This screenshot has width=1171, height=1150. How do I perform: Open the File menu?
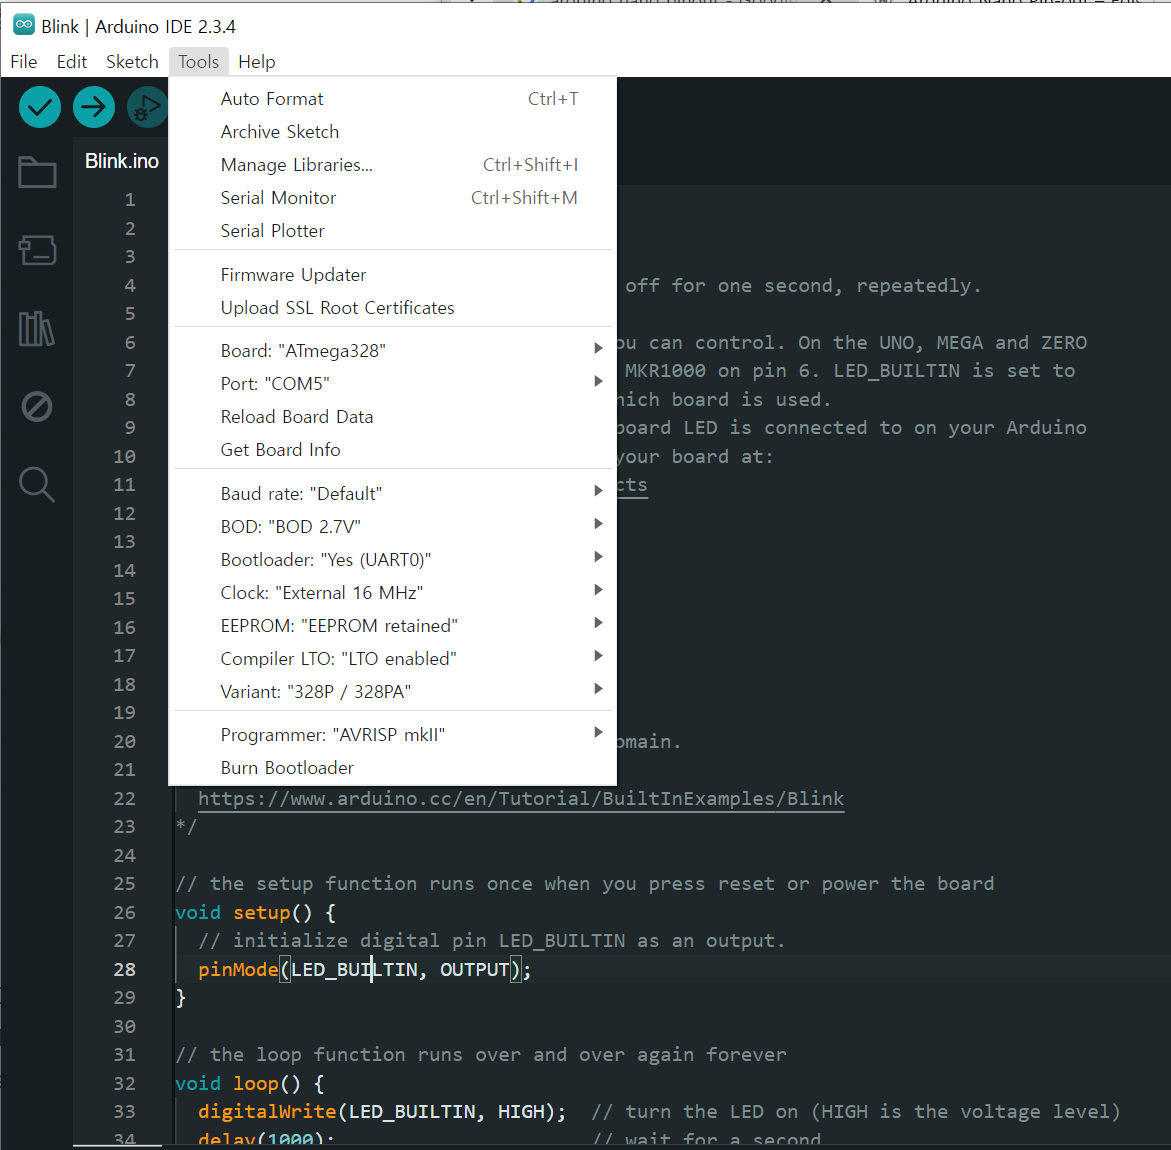24,62
